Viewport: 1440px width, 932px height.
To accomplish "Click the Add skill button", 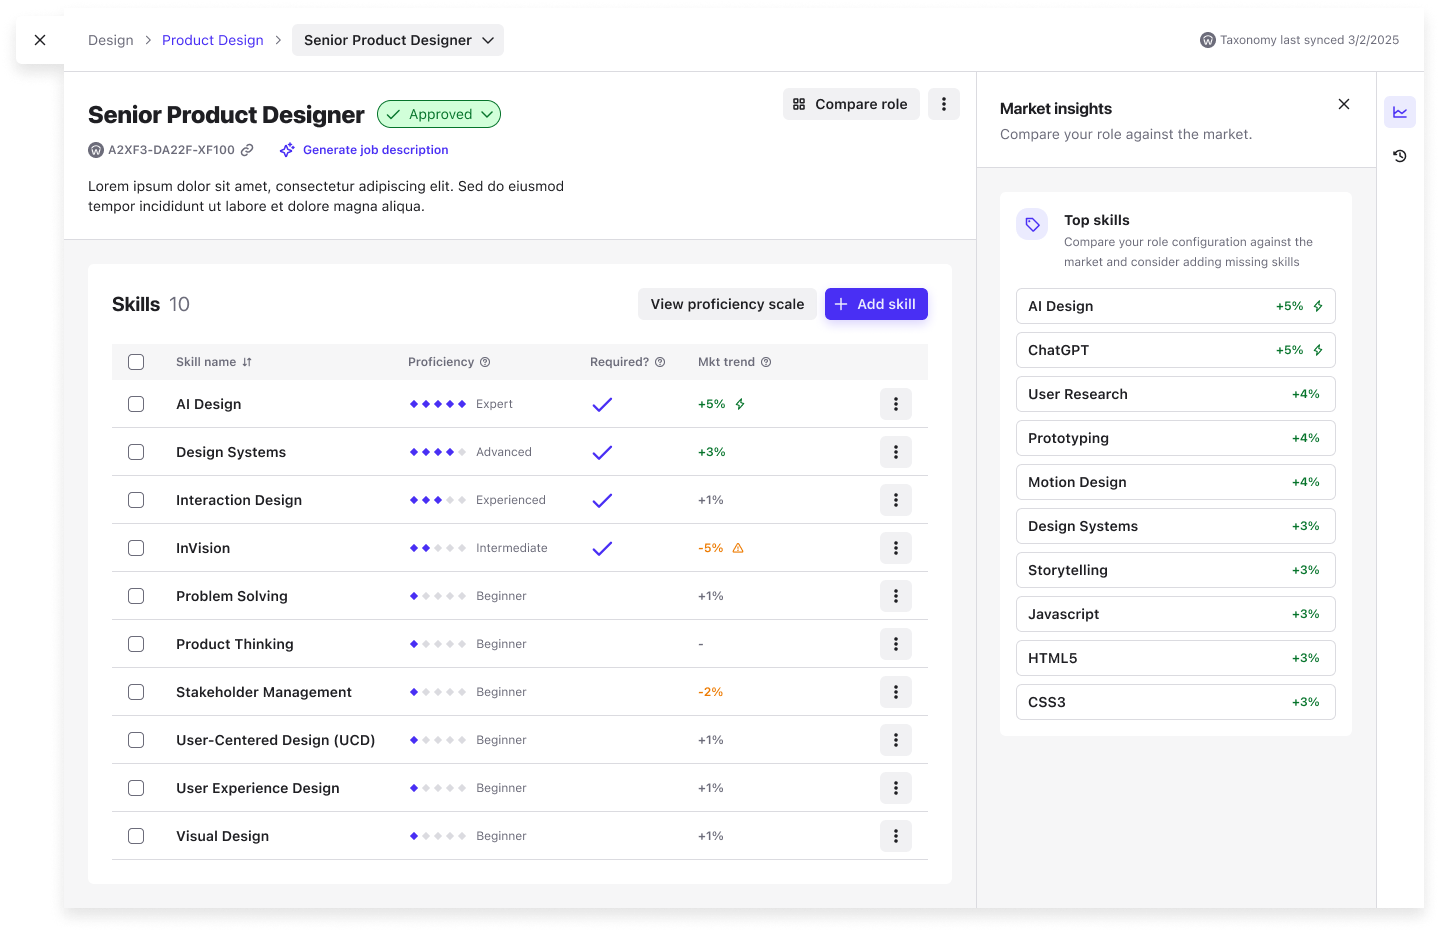I will [876, 304].
